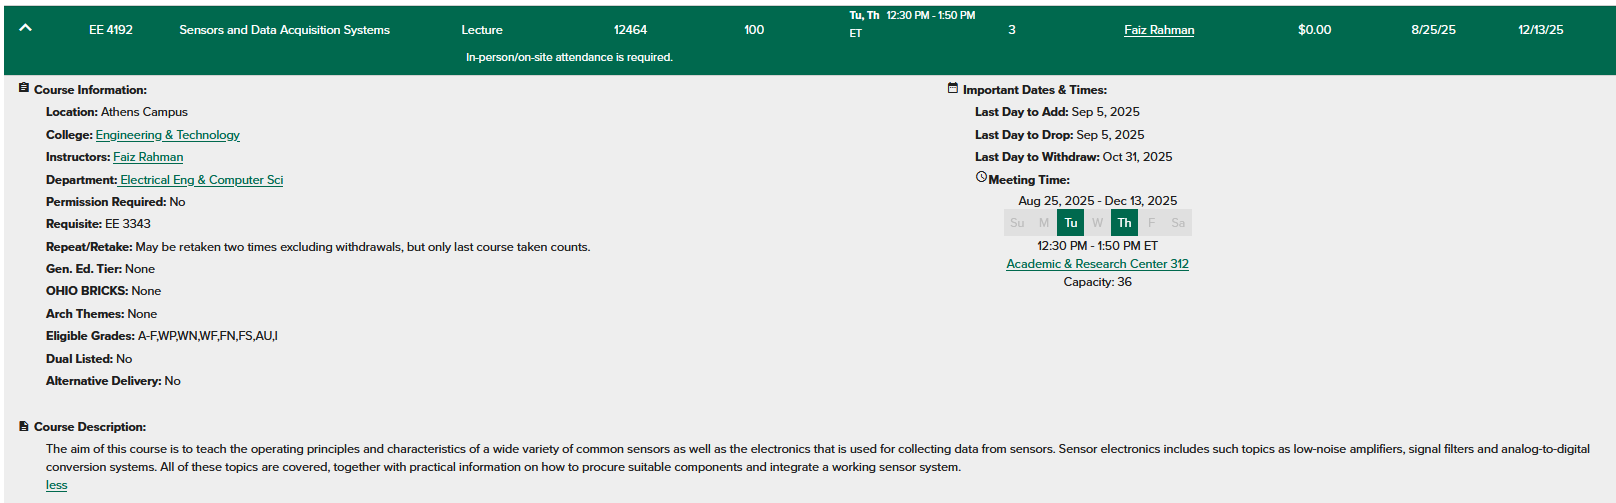Click the Course Information clipboard icon
The height and width of the screenshot is (503, 1616).
pyautogui.click(x=24, y=89)
